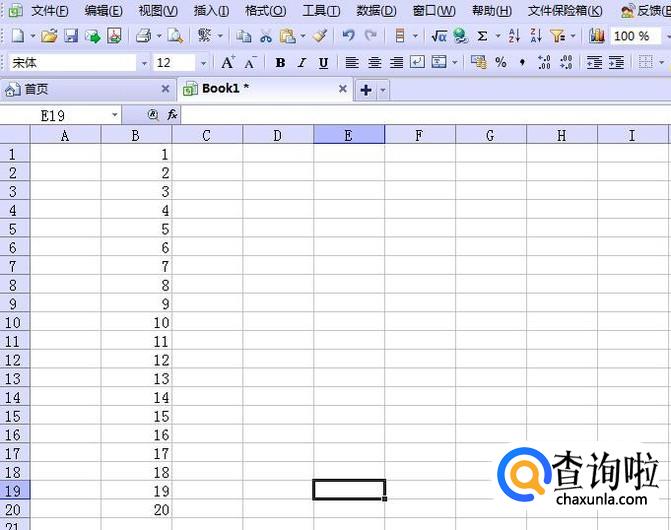The height and width of the screenshot is (530, 671).
Task: Expand the font name dropdown showing 宋体
Action: point(143,62)
